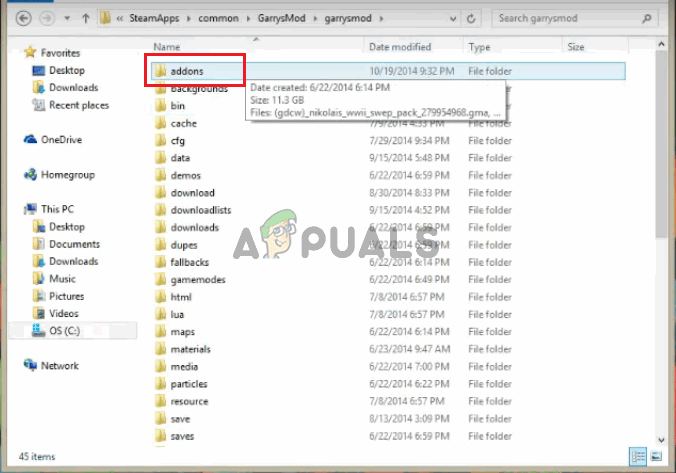Click scrollbar up arrow
Screen dimensions: 676x473
pos(661,44)
